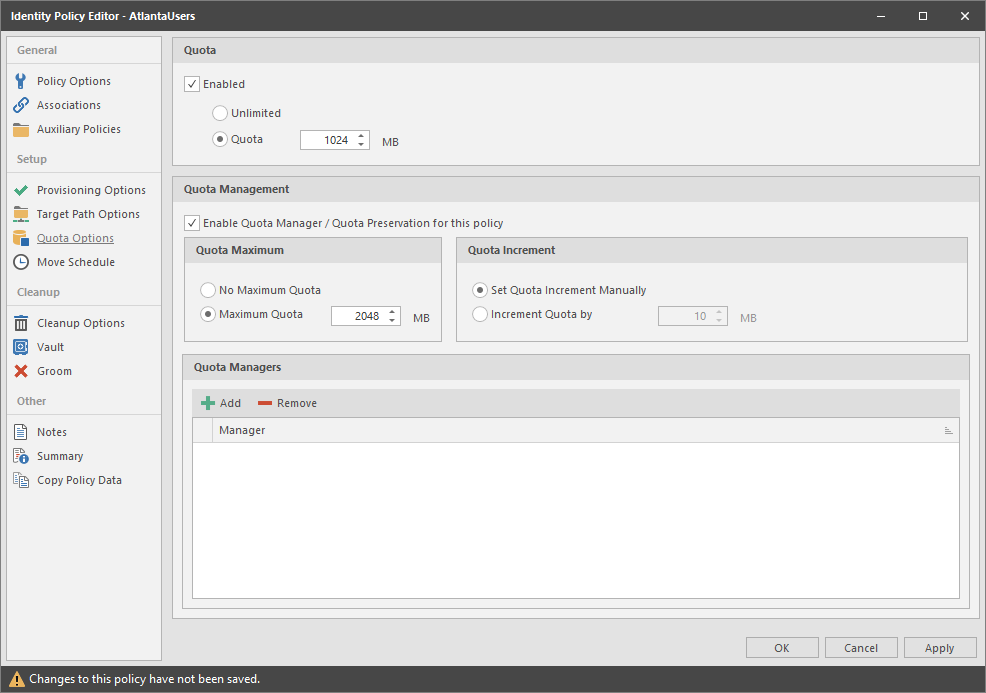
Task: Open Copy Policy Data
Action: (x=77, y=479)
